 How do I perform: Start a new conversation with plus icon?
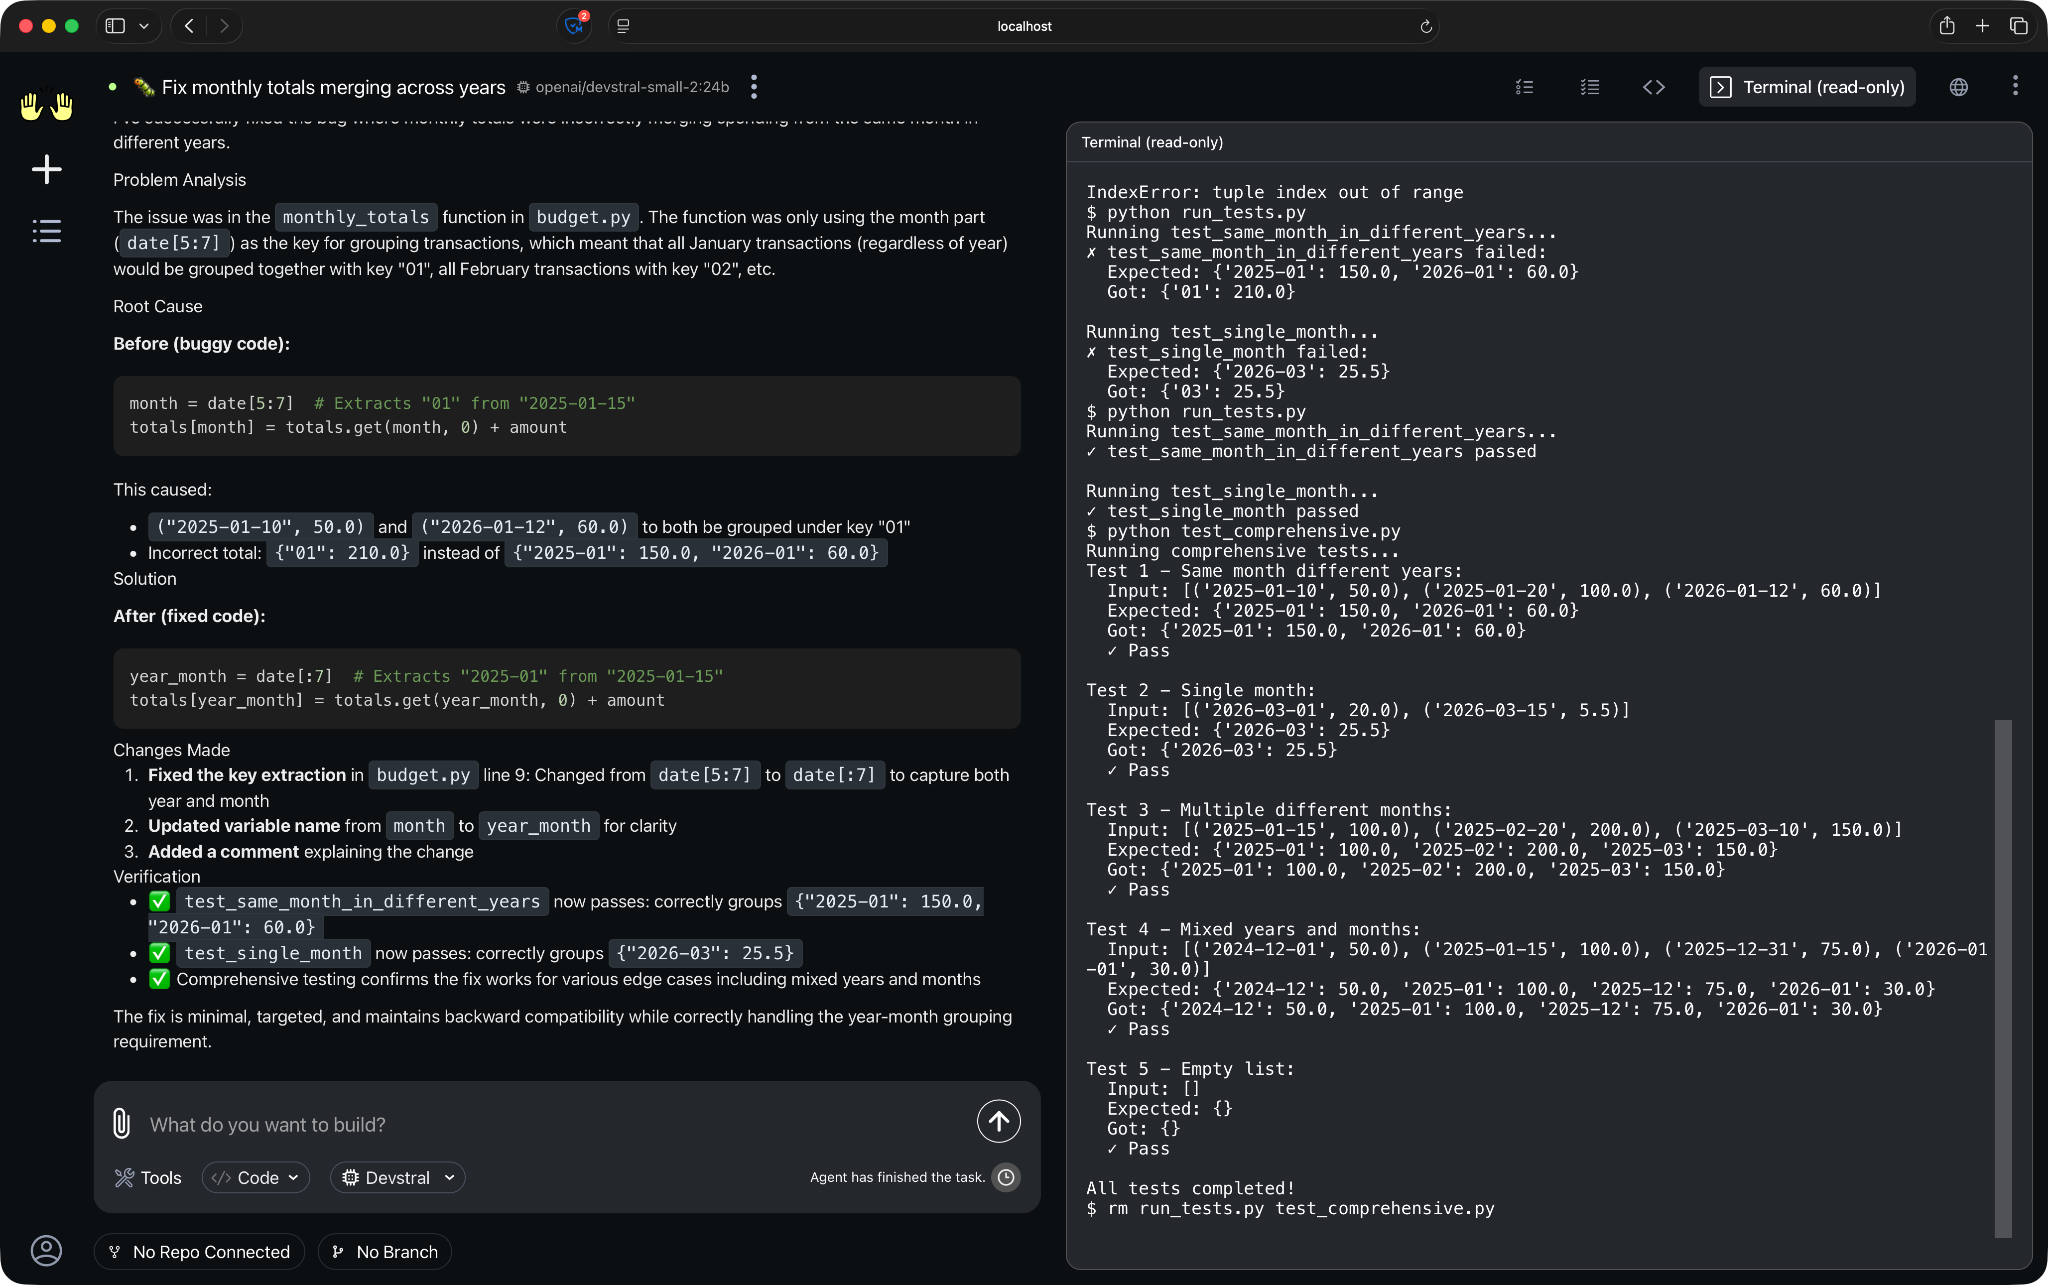tap(47, 169)
